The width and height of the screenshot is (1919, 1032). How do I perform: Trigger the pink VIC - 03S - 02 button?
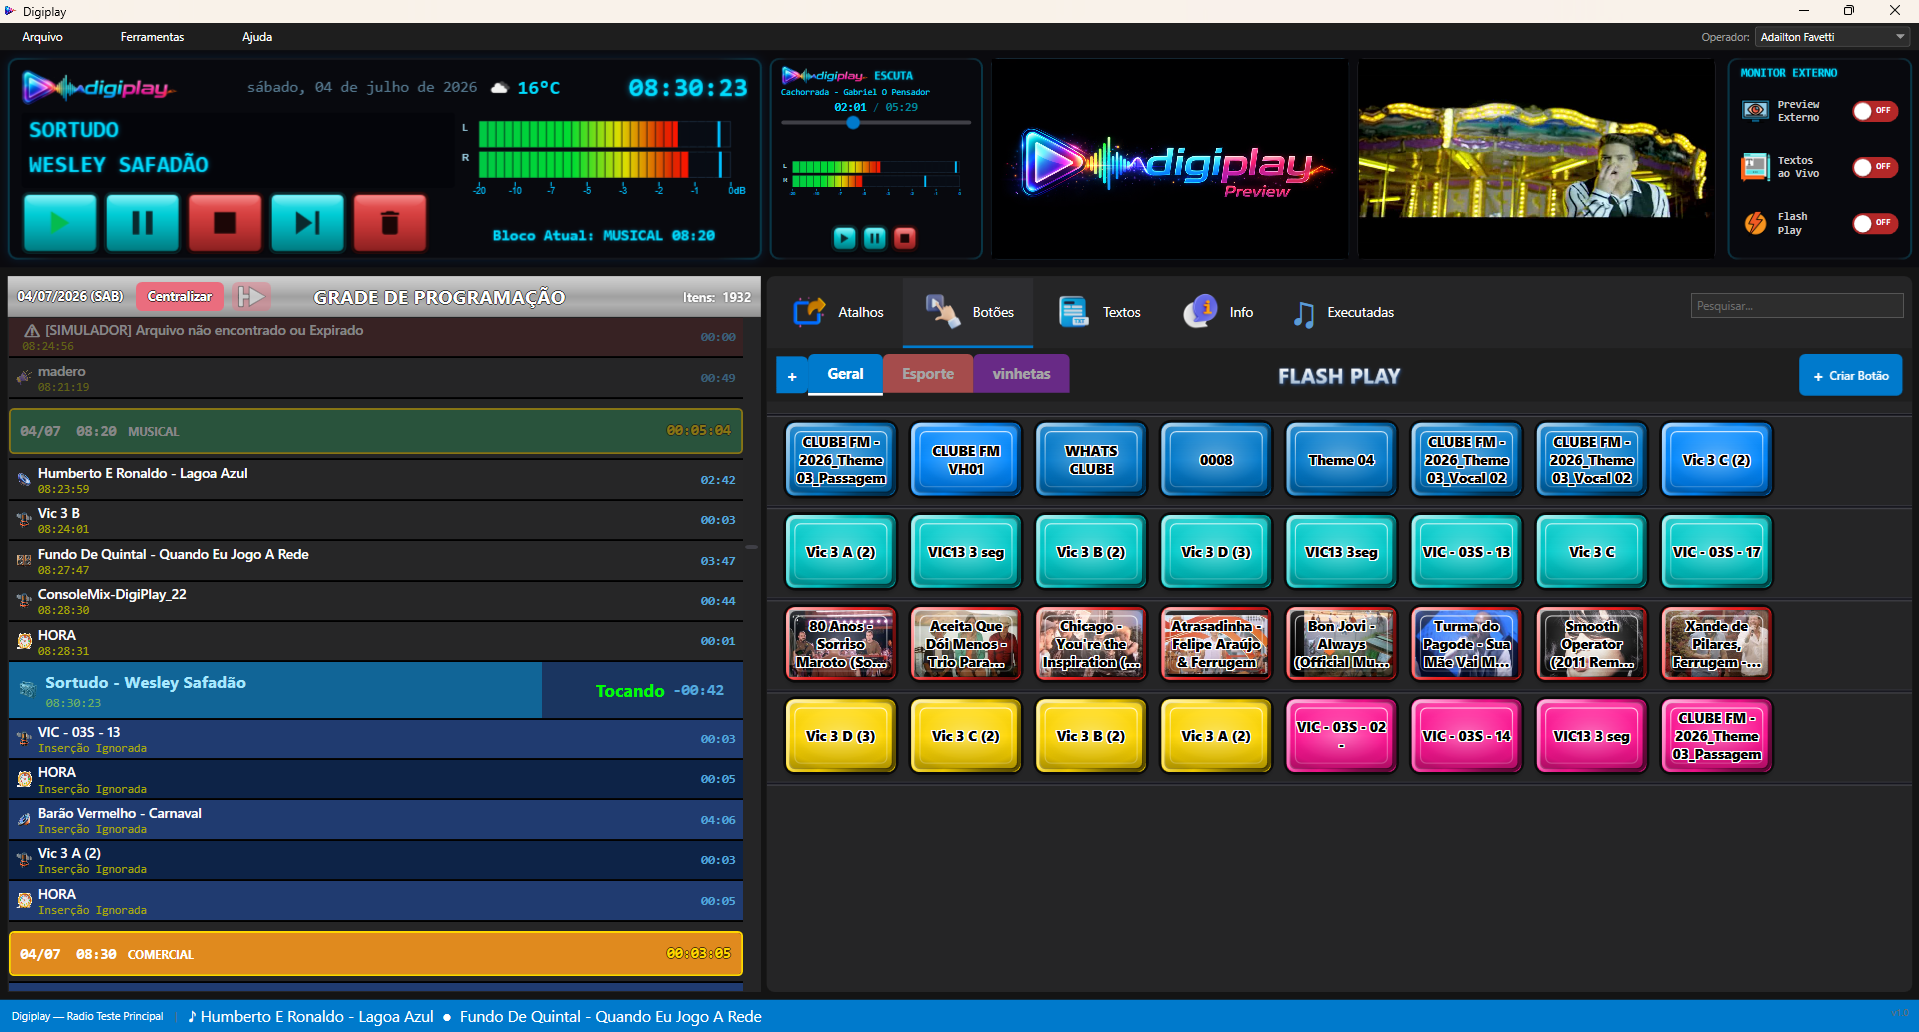tap(1341, 736)
